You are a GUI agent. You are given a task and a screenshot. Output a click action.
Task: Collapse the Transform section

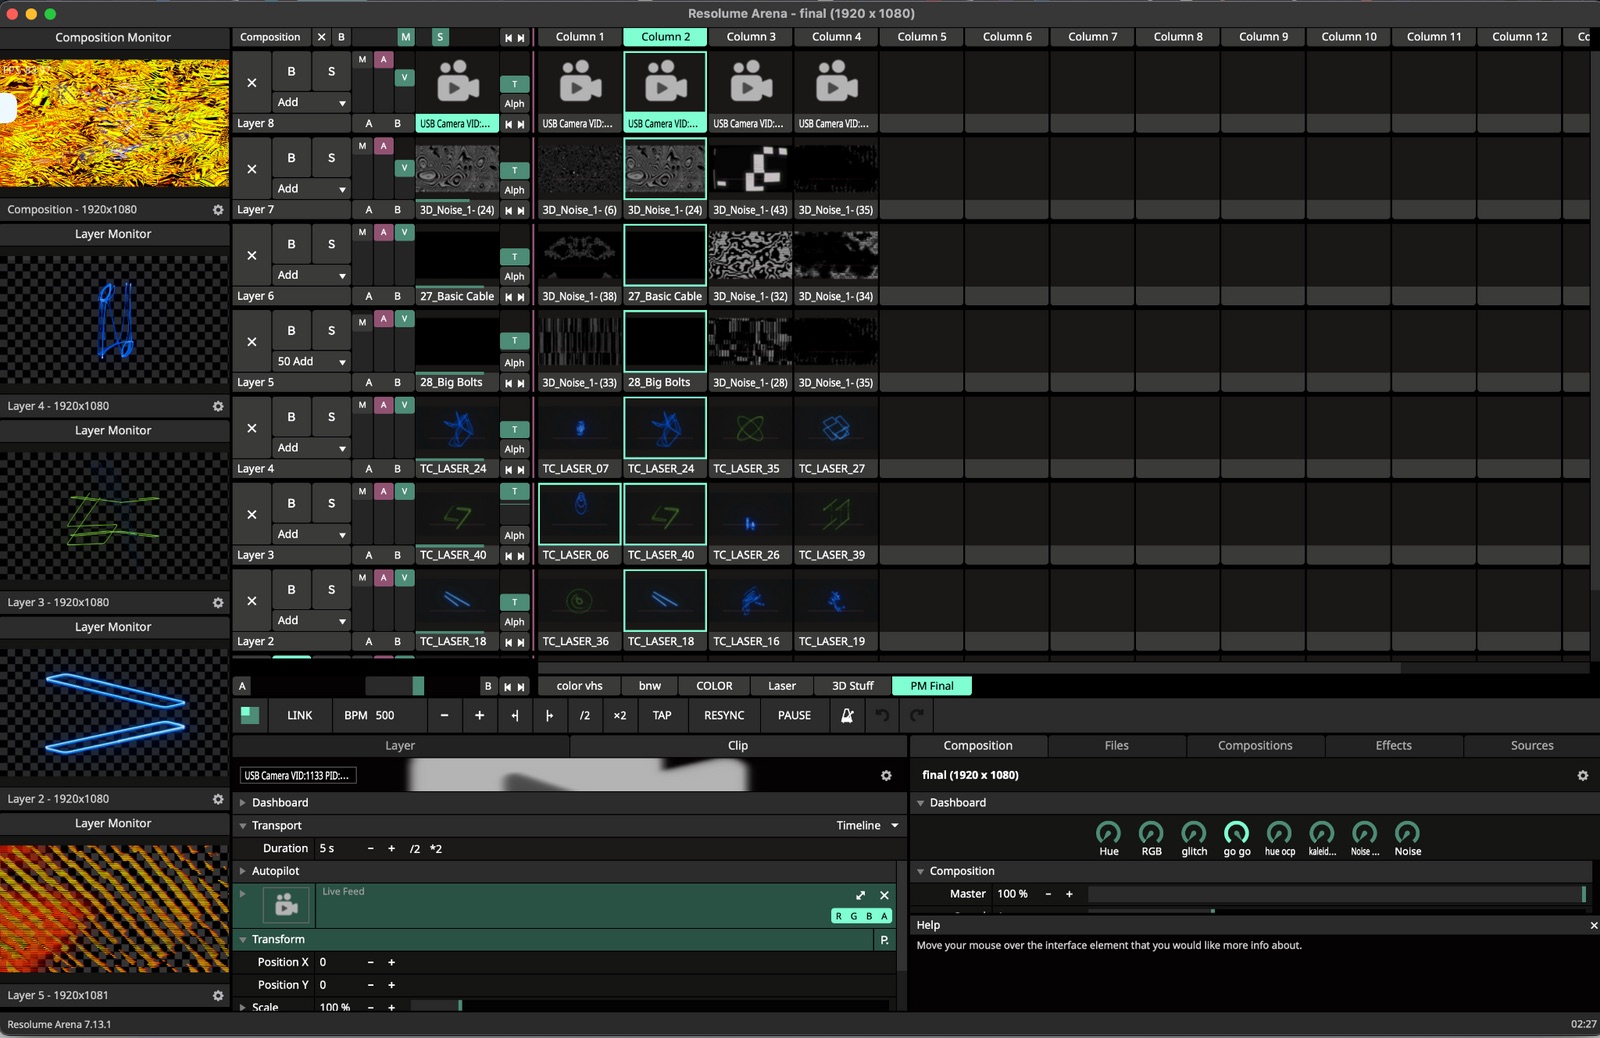[x=243, y=940]
